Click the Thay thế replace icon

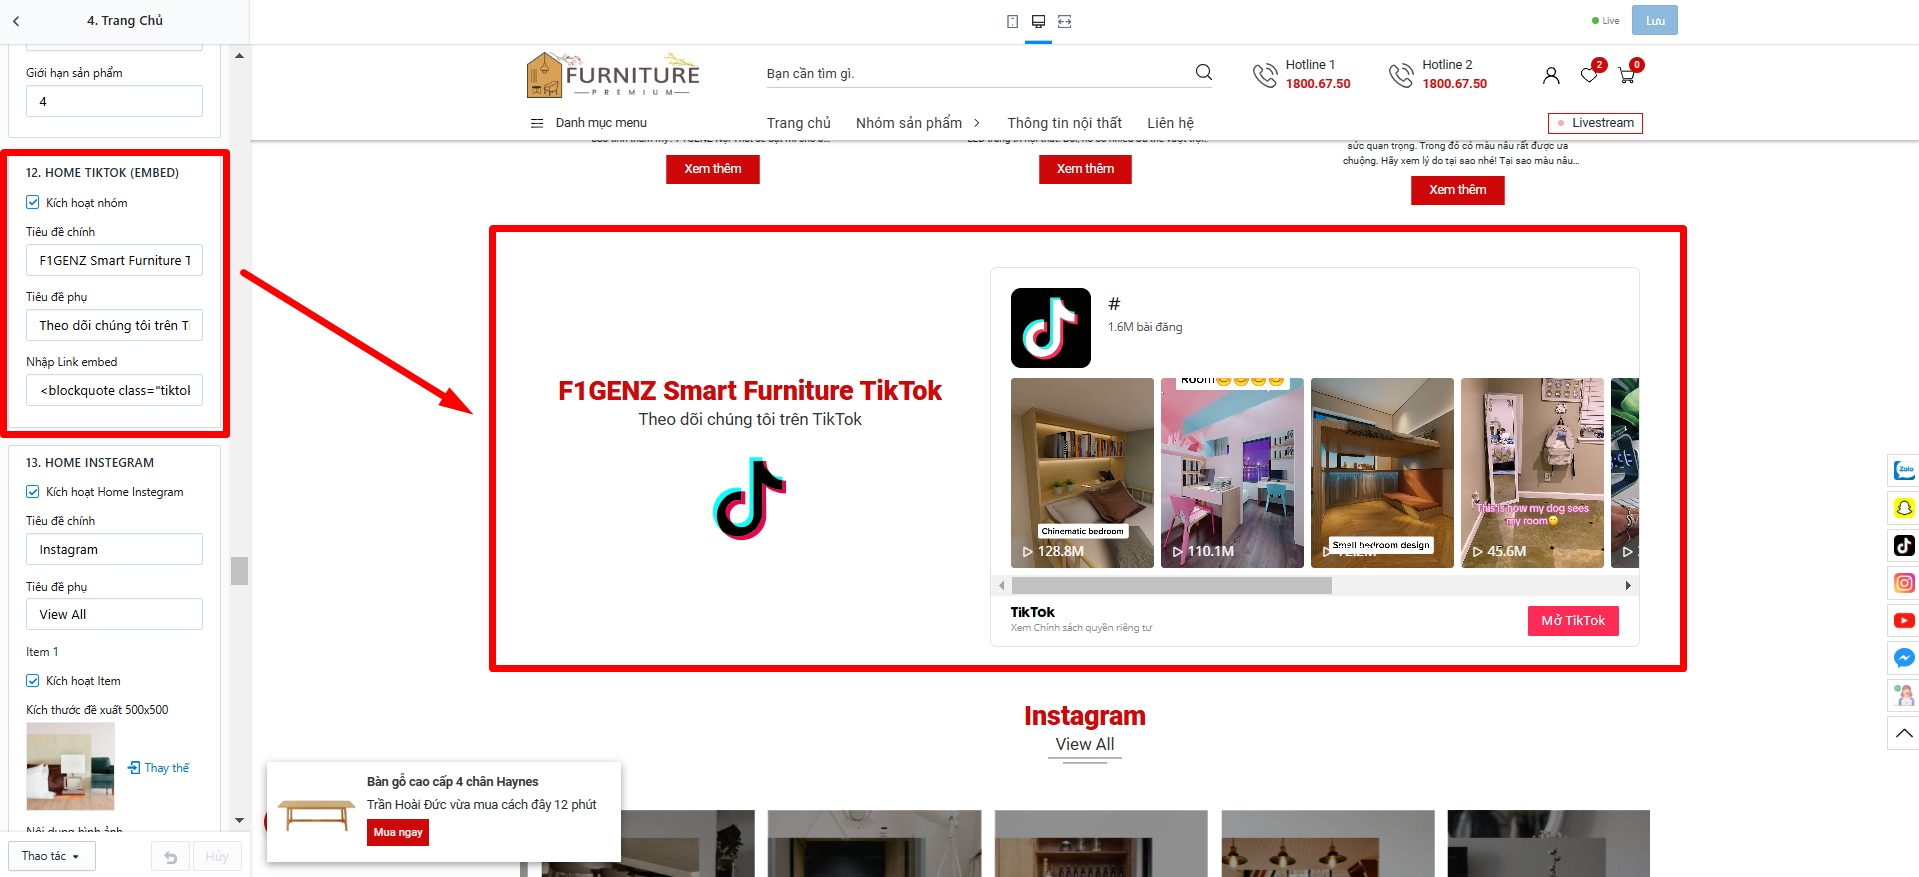click(134, 768)
